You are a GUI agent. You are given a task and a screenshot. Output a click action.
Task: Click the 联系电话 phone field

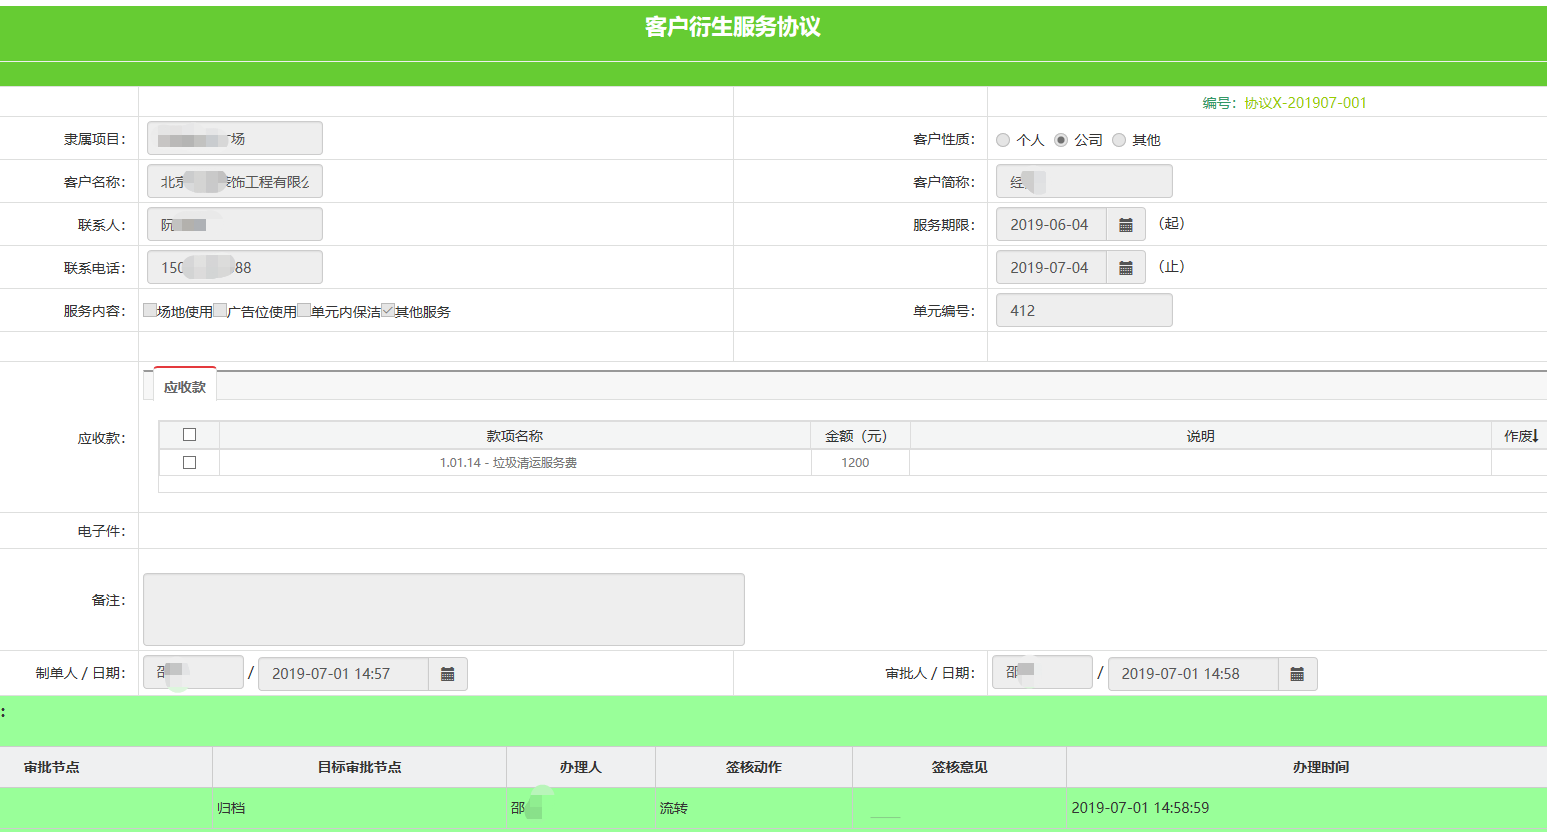[x=235, y=268]
